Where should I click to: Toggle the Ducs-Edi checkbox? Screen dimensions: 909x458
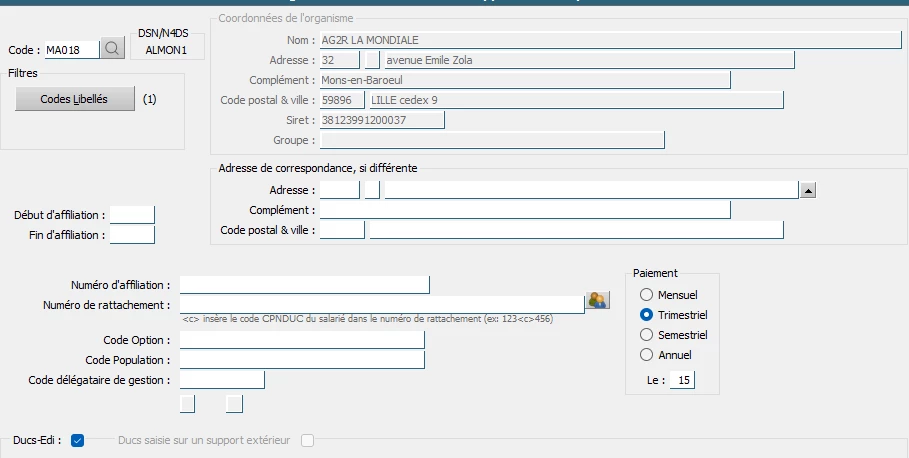click(78, 440)
